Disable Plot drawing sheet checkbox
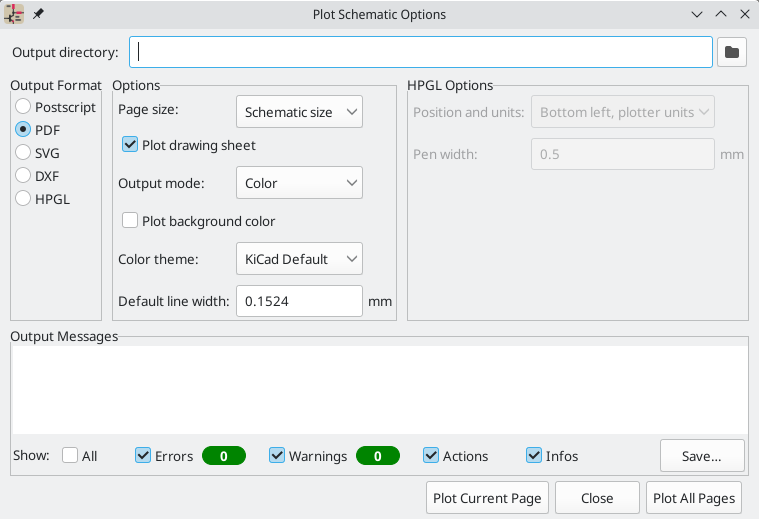The width and height of the screenshot is (759, 519). coord(130,145)
